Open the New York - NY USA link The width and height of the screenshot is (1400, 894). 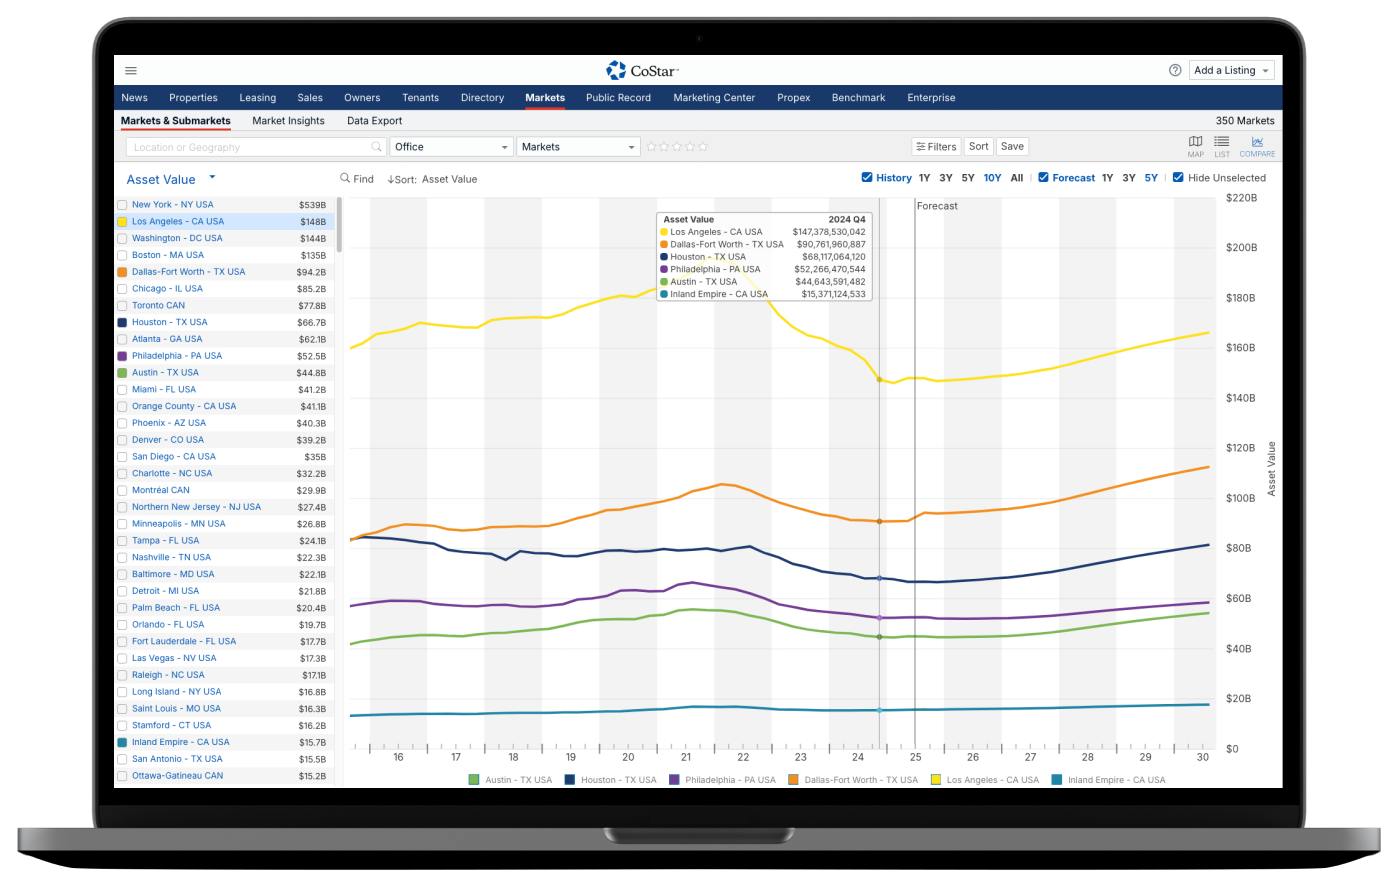[172, 205]
